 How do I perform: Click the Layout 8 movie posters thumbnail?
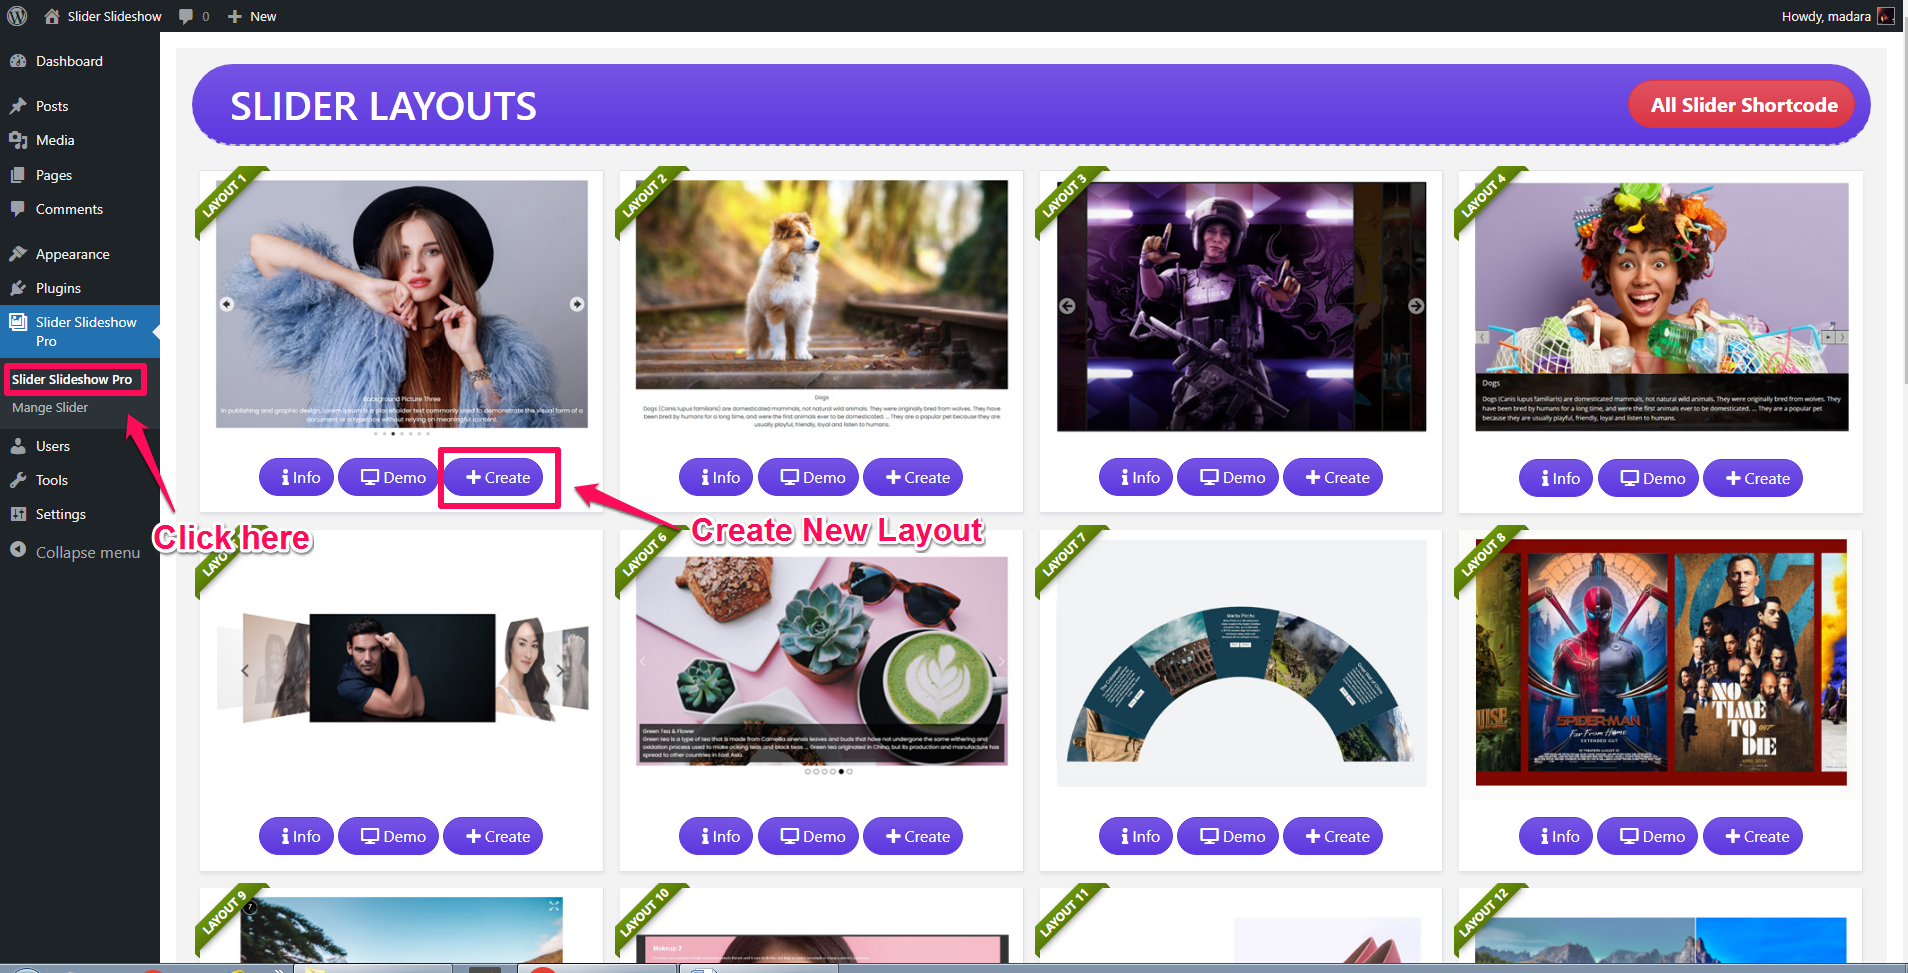click(x=1661, y=662)
